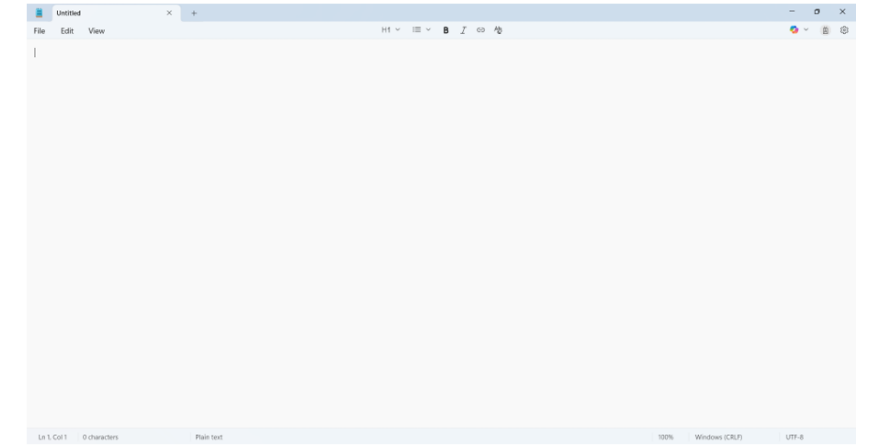871x445 pixels.
Task: Open Notepad settings via the gear icon
Action: [844, 30]
